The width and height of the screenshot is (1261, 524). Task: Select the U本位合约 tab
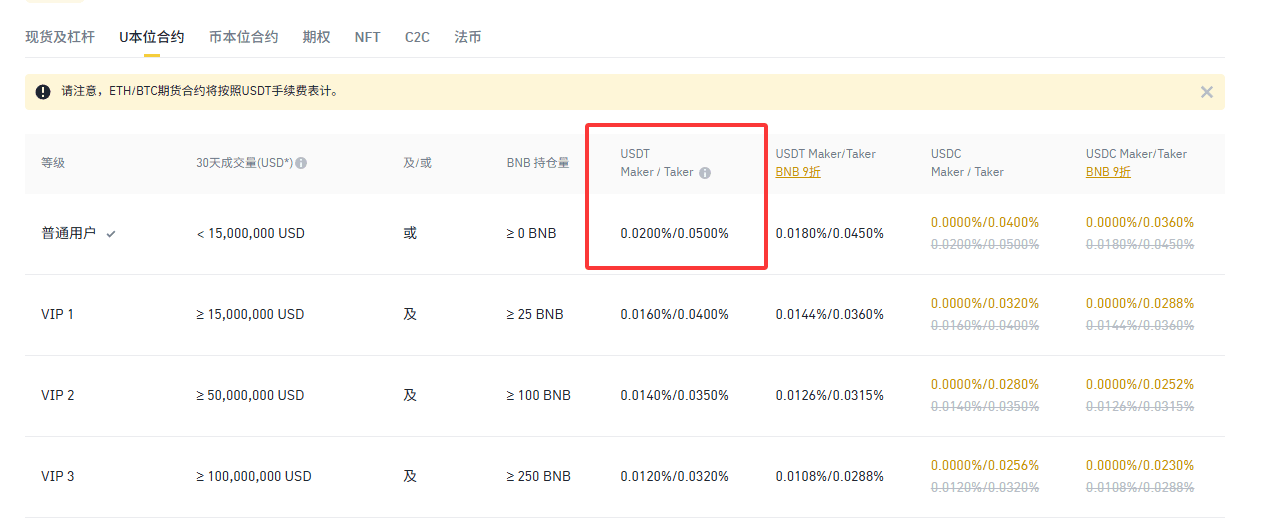[x=152, y=37]
